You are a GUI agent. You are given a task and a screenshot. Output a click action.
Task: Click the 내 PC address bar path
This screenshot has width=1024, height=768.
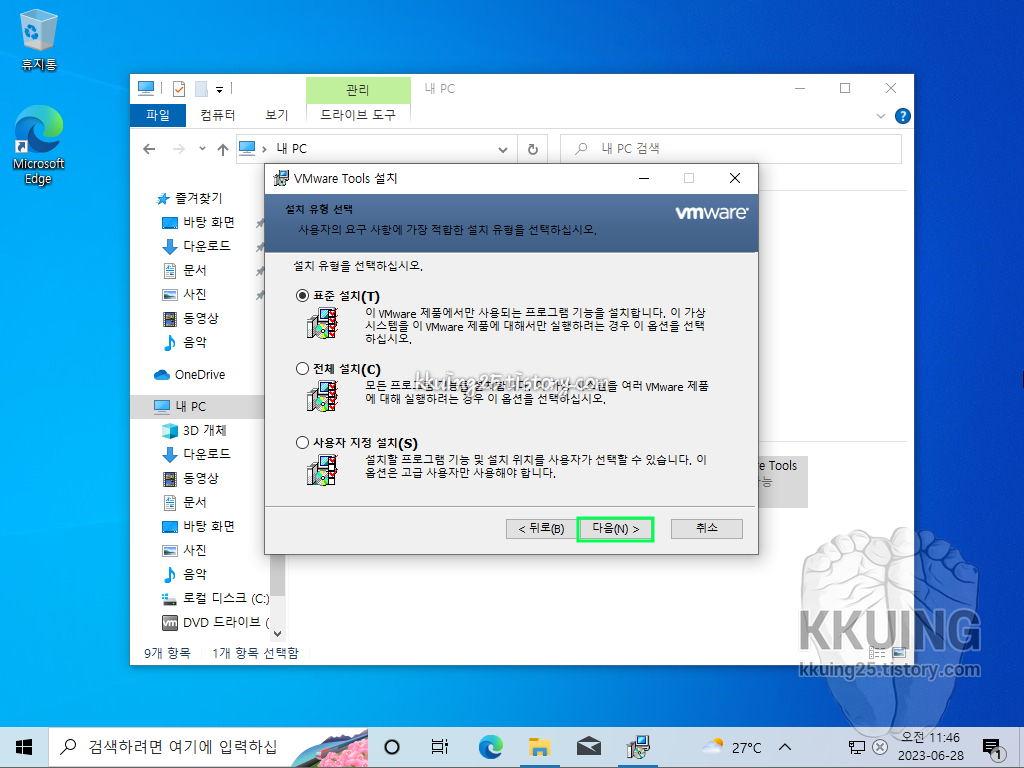[291, 149]
